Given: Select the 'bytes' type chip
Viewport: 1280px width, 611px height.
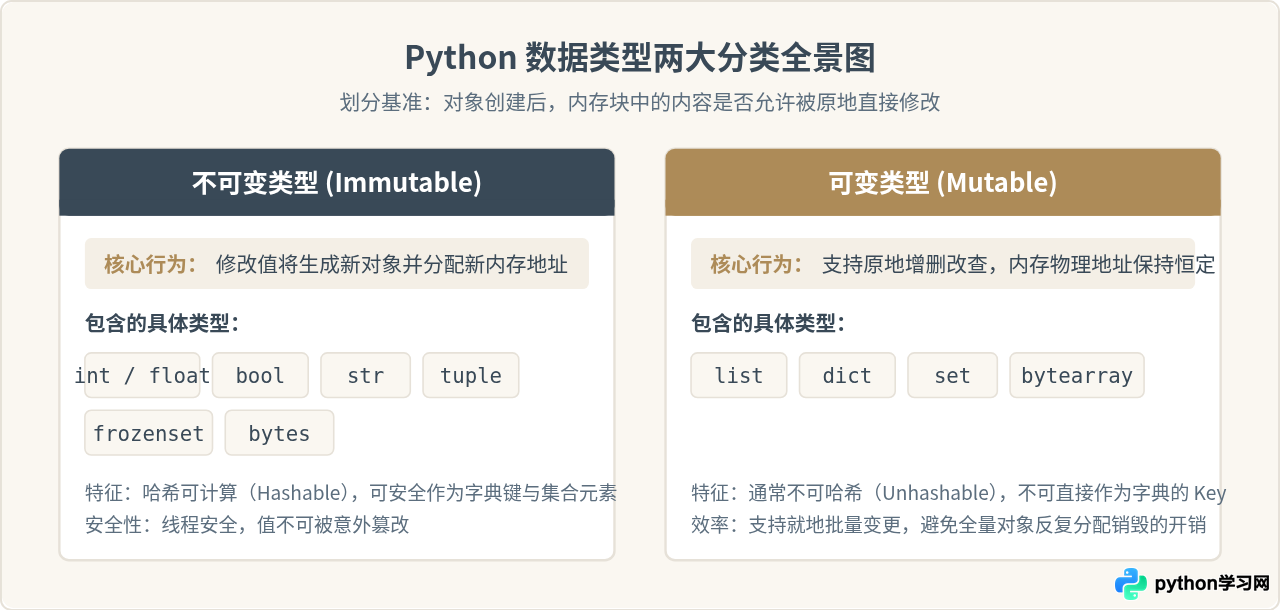Looking at the screenshot, I should pyautogui.click(x=279, y=433).
